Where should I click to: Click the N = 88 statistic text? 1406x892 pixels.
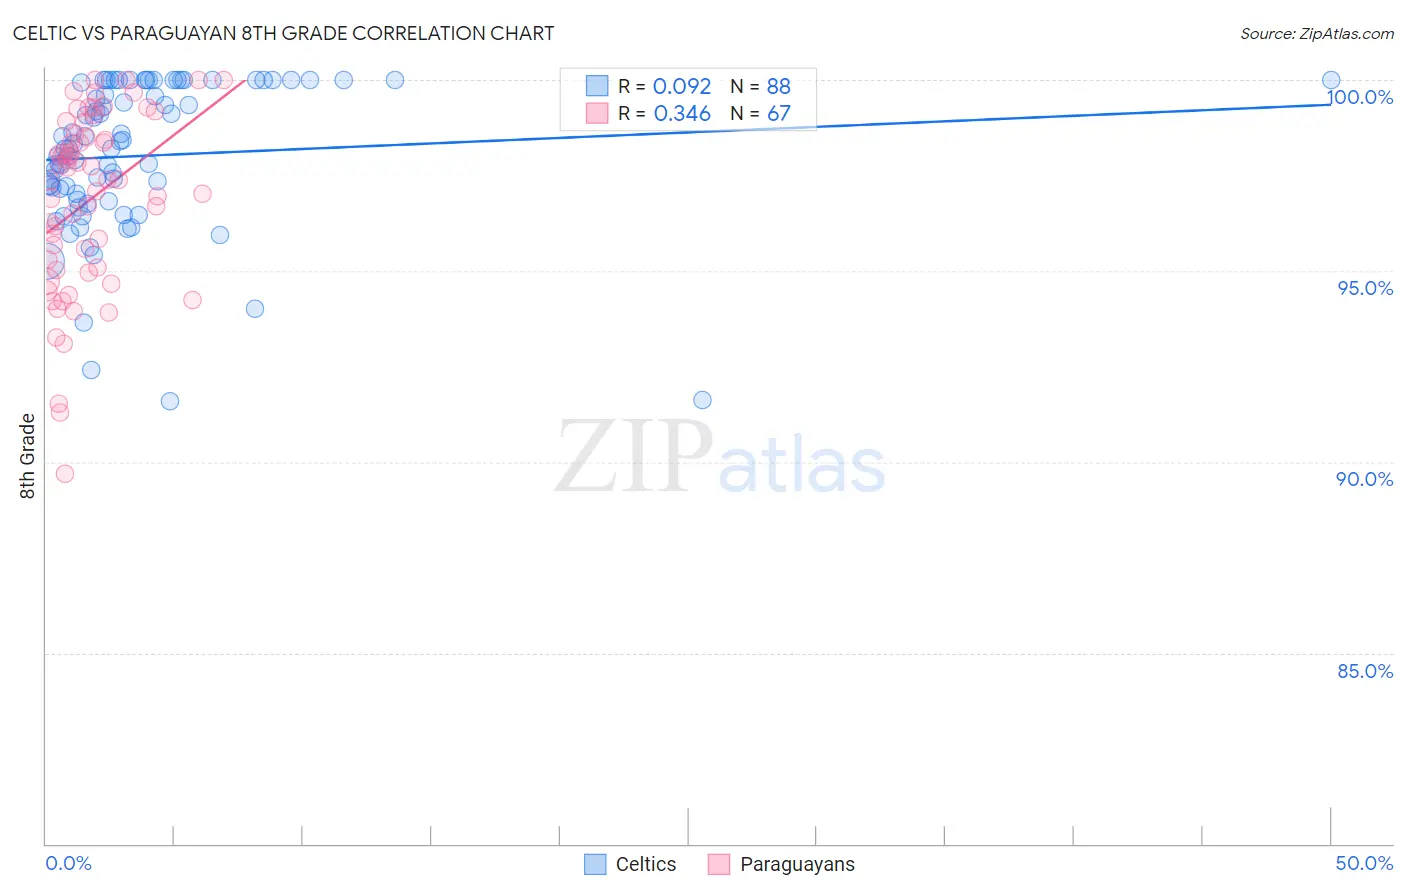[760, 86]
